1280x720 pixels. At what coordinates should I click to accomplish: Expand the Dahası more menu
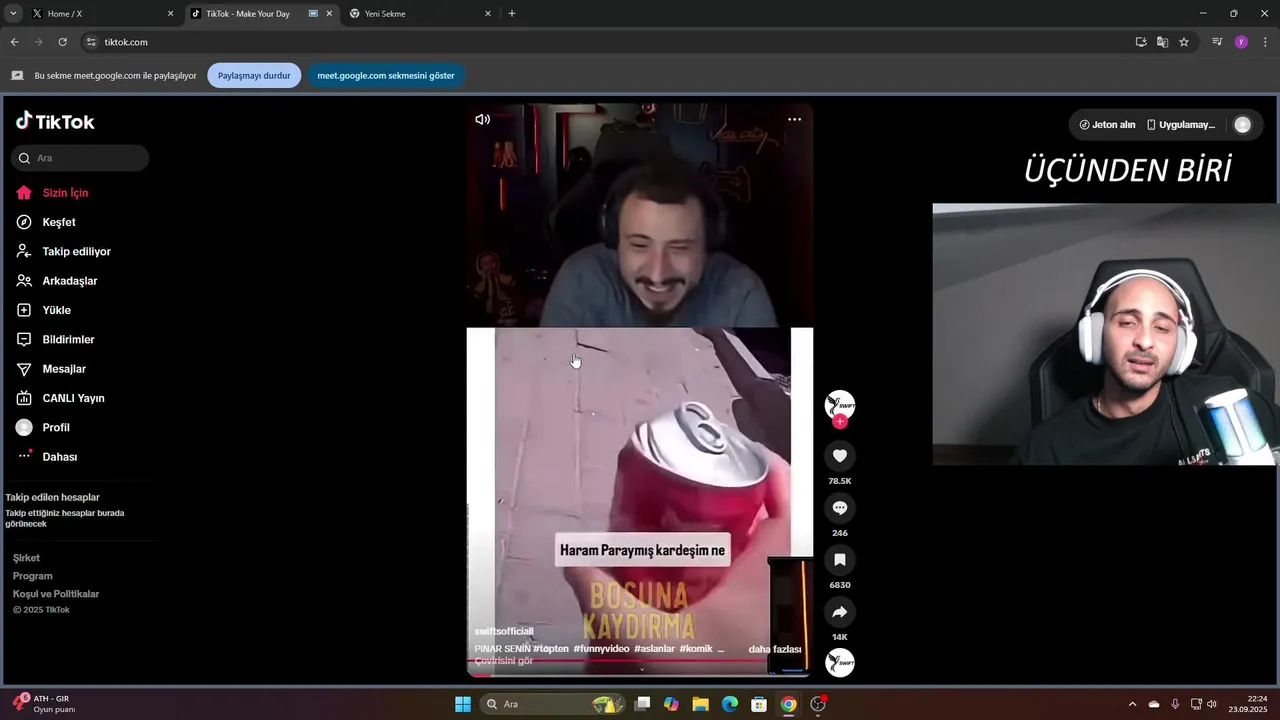click(59, 457)
